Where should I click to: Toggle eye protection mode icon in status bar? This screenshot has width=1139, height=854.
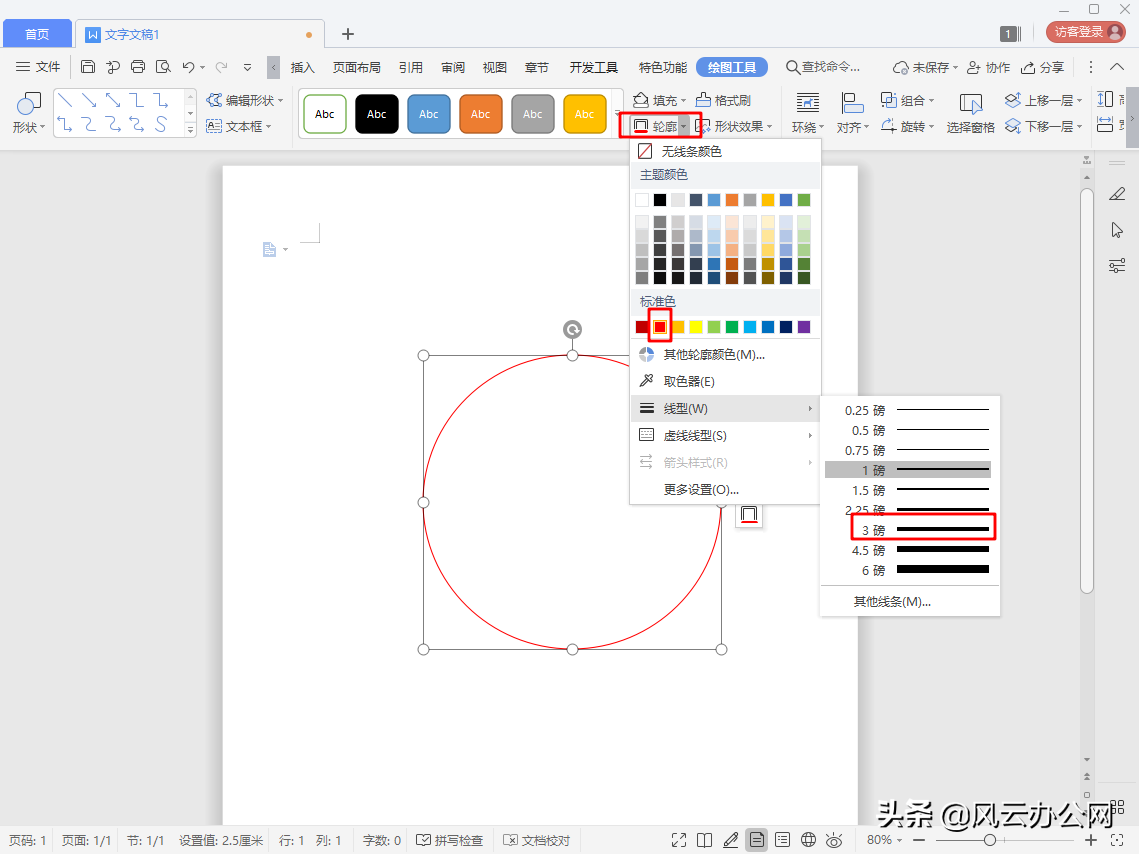click(x=834, y=840)
